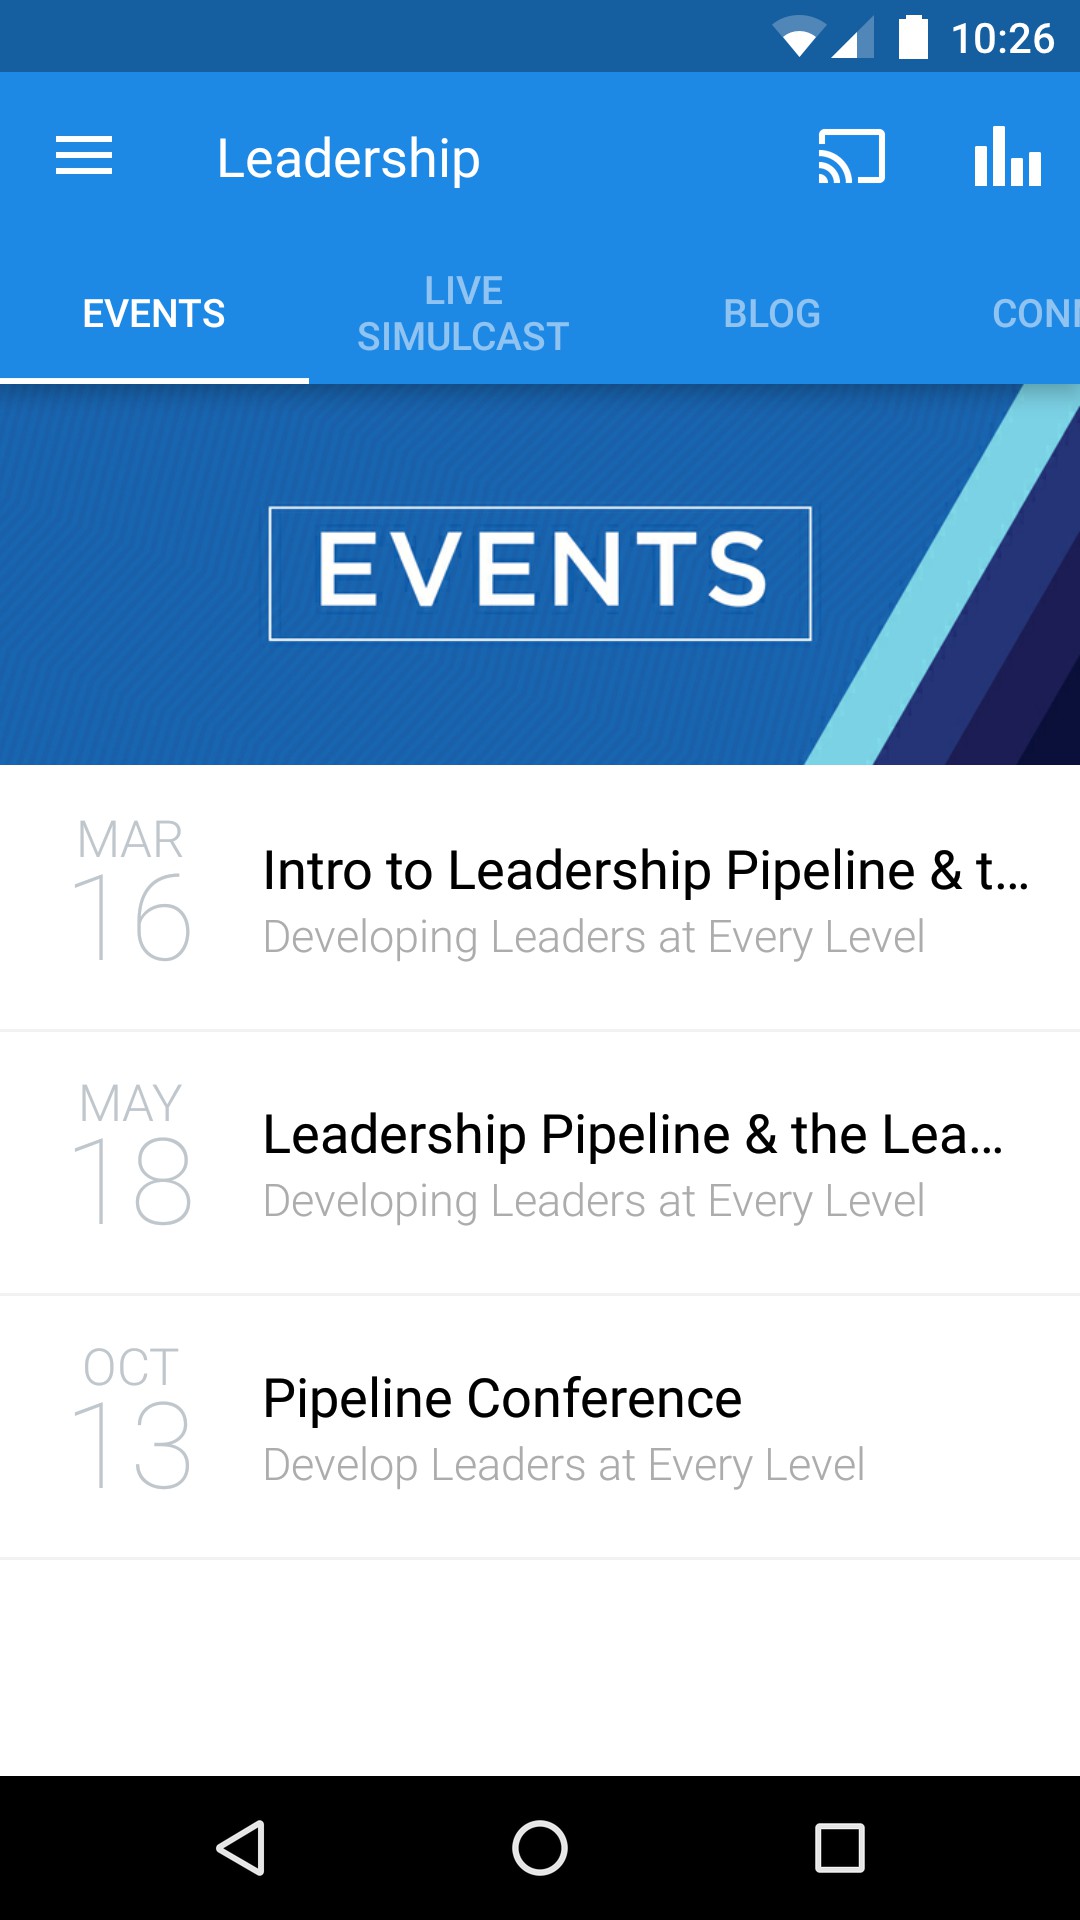Open the Intro to Leadership Pipeline event

(x=645, y=899)
